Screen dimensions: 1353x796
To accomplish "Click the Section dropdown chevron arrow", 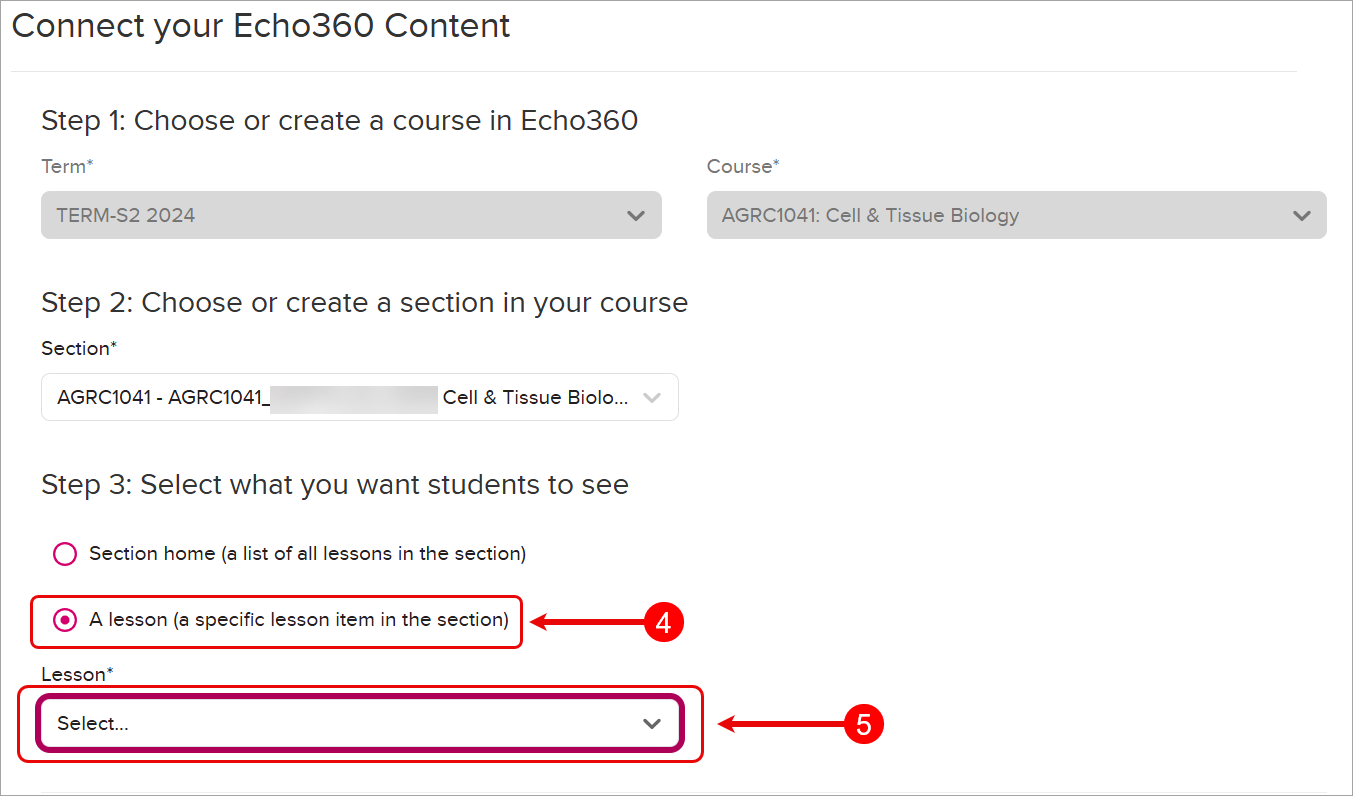I will point(652,398).
